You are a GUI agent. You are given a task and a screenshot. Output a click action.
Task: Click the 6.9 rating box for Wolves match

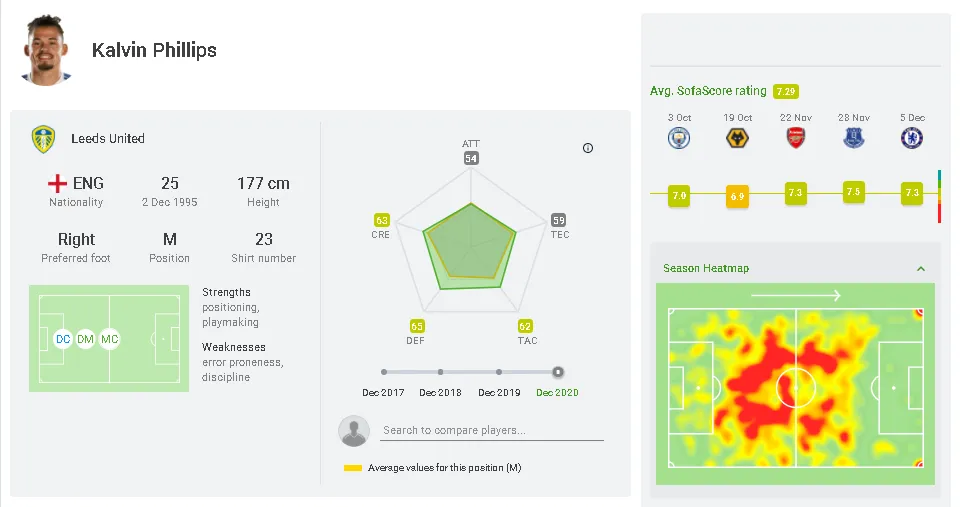(738, 196)
